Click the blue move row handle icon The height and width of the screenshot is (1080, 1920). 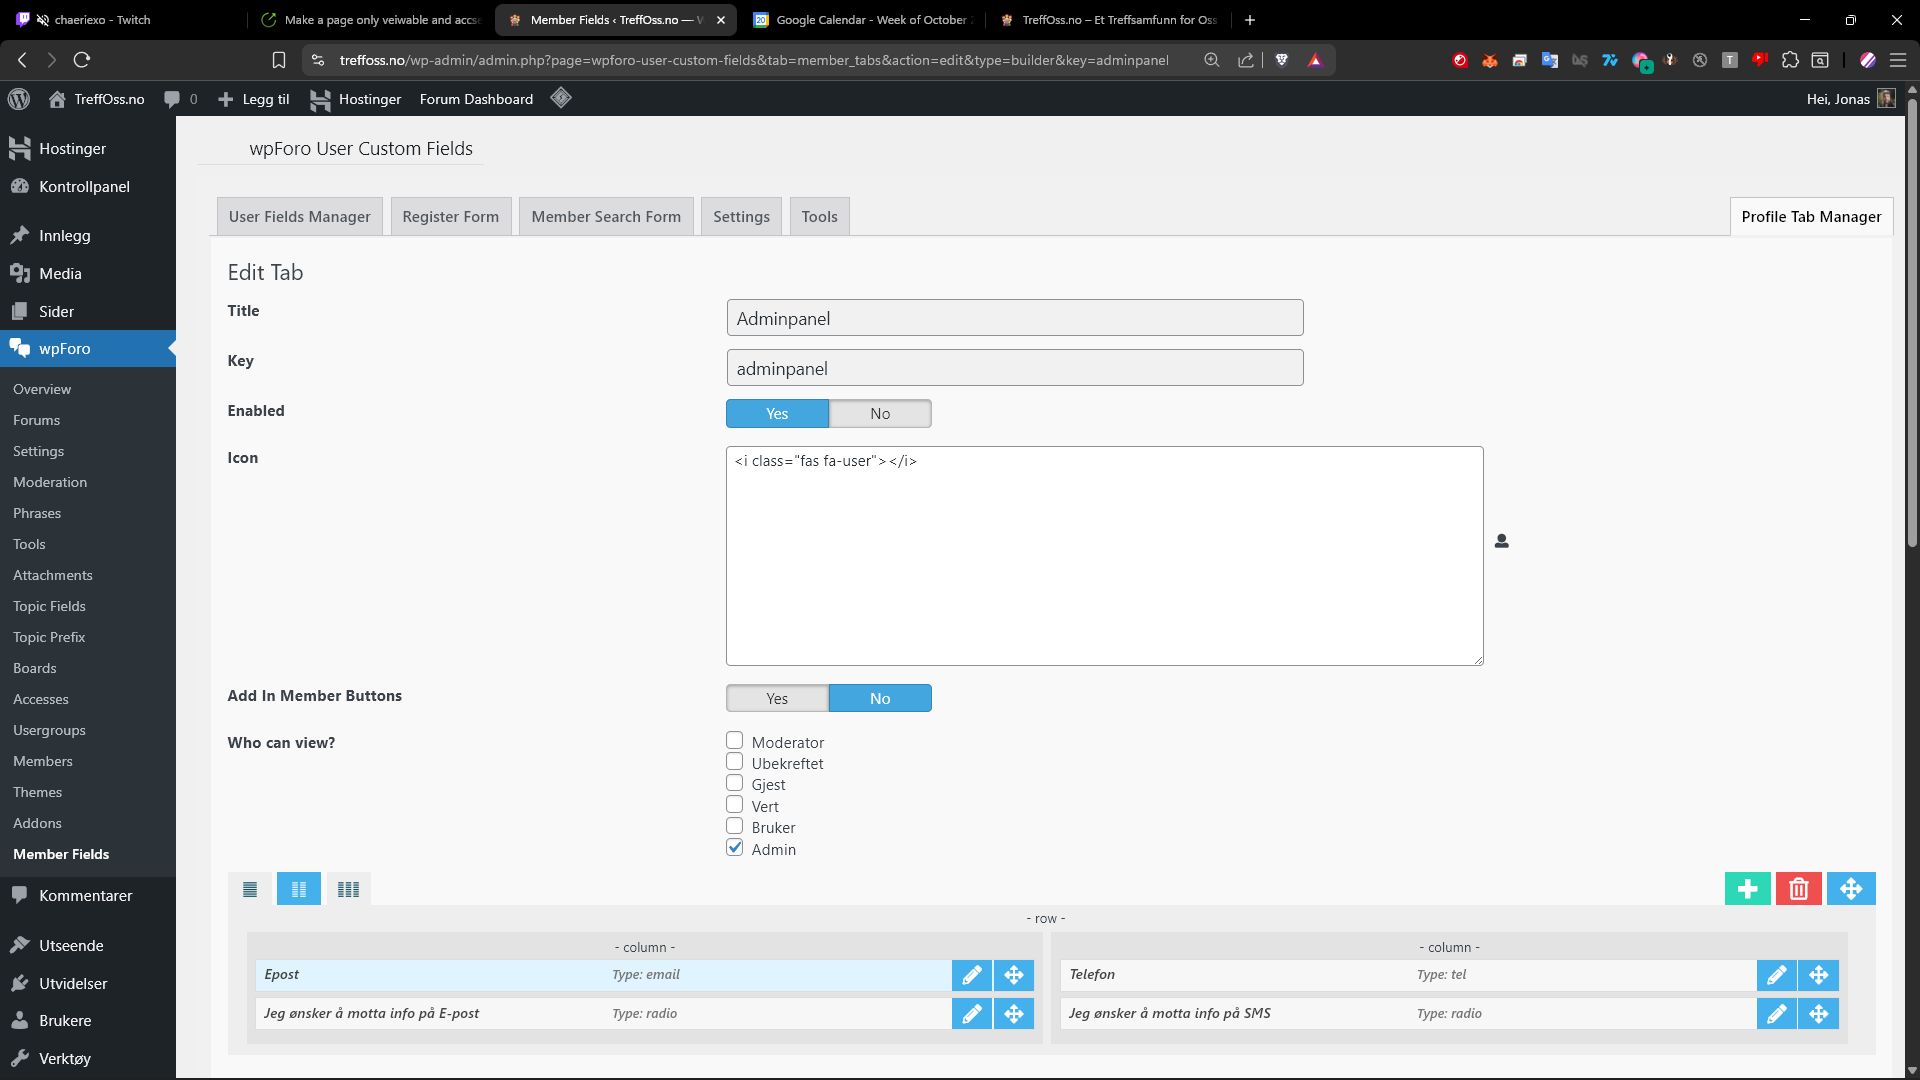click(1850, 889)
